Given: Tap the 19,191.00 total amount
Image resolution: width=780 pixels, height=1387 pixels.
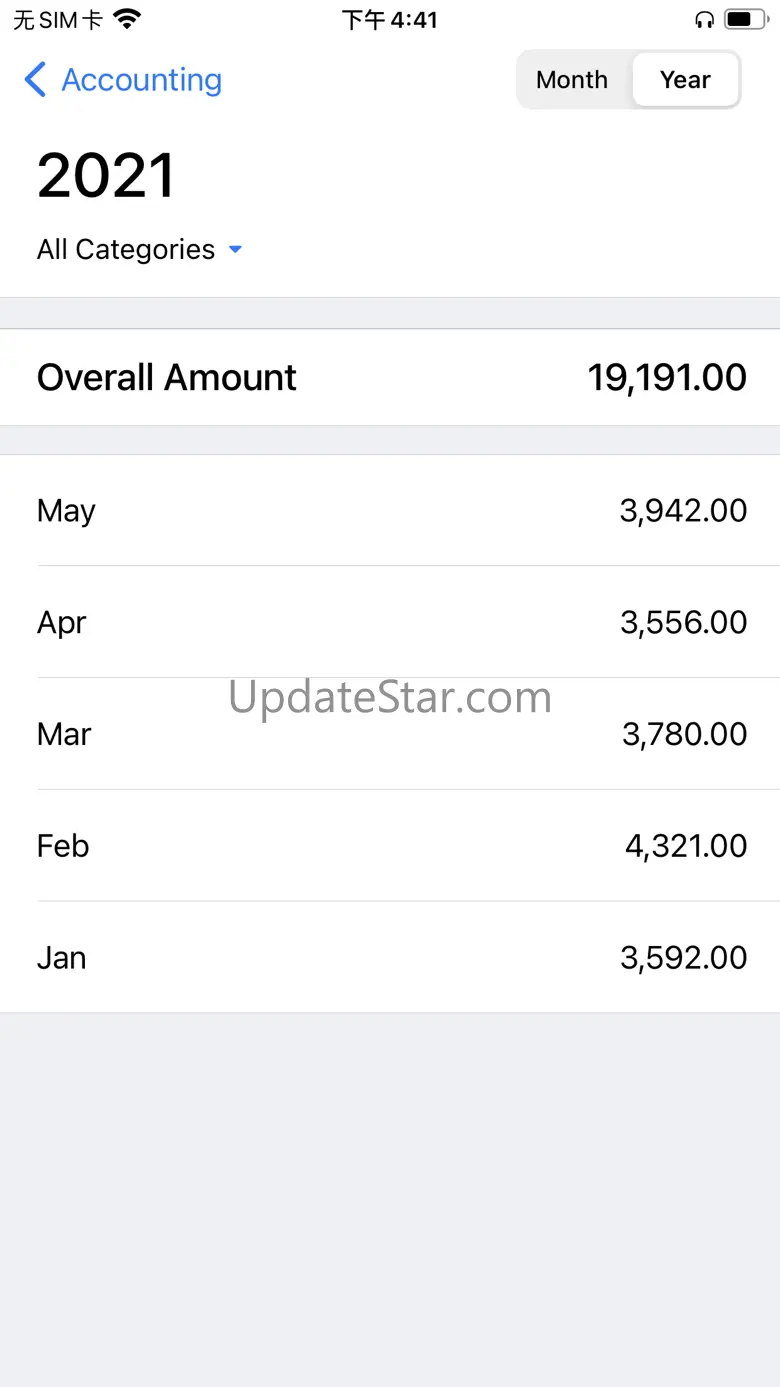Looking at the screenshot, I should (667, 378).
